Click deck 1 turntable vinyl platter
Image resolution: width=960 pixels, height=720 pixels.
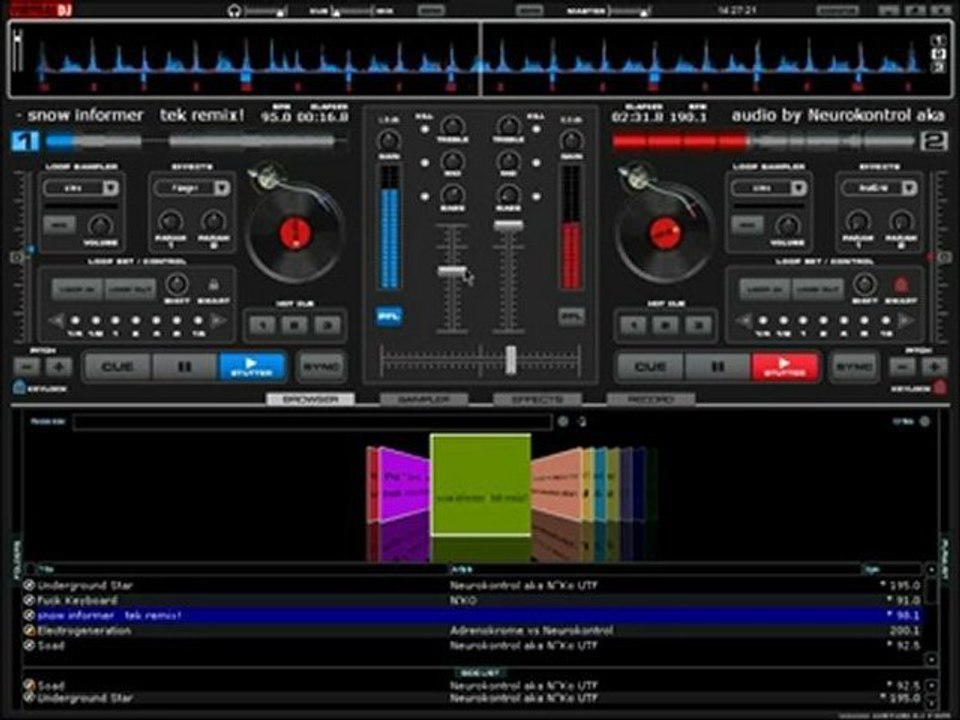pyautogui.click(x=294, y=234)
